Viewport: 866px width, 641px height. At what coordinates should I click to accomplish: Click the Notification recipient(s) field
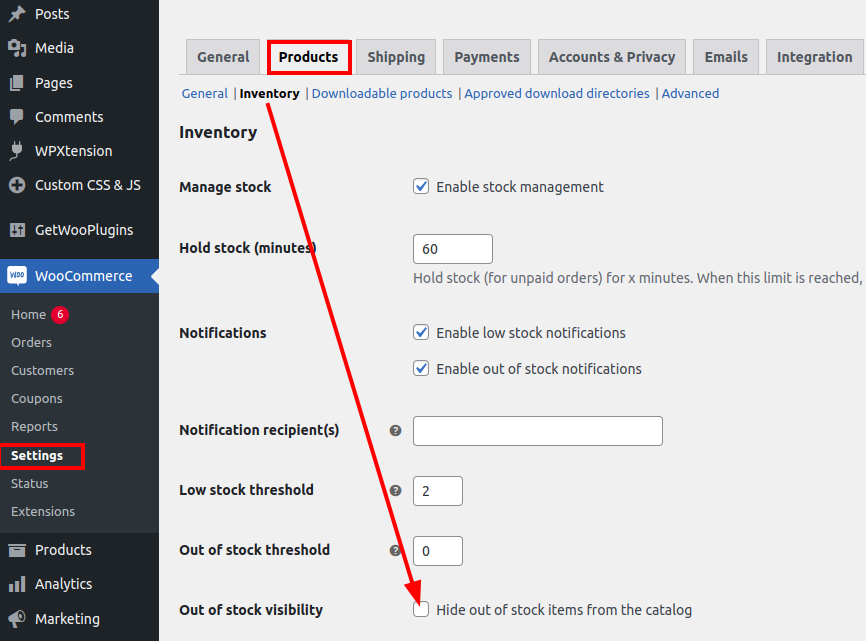[538, 431]
